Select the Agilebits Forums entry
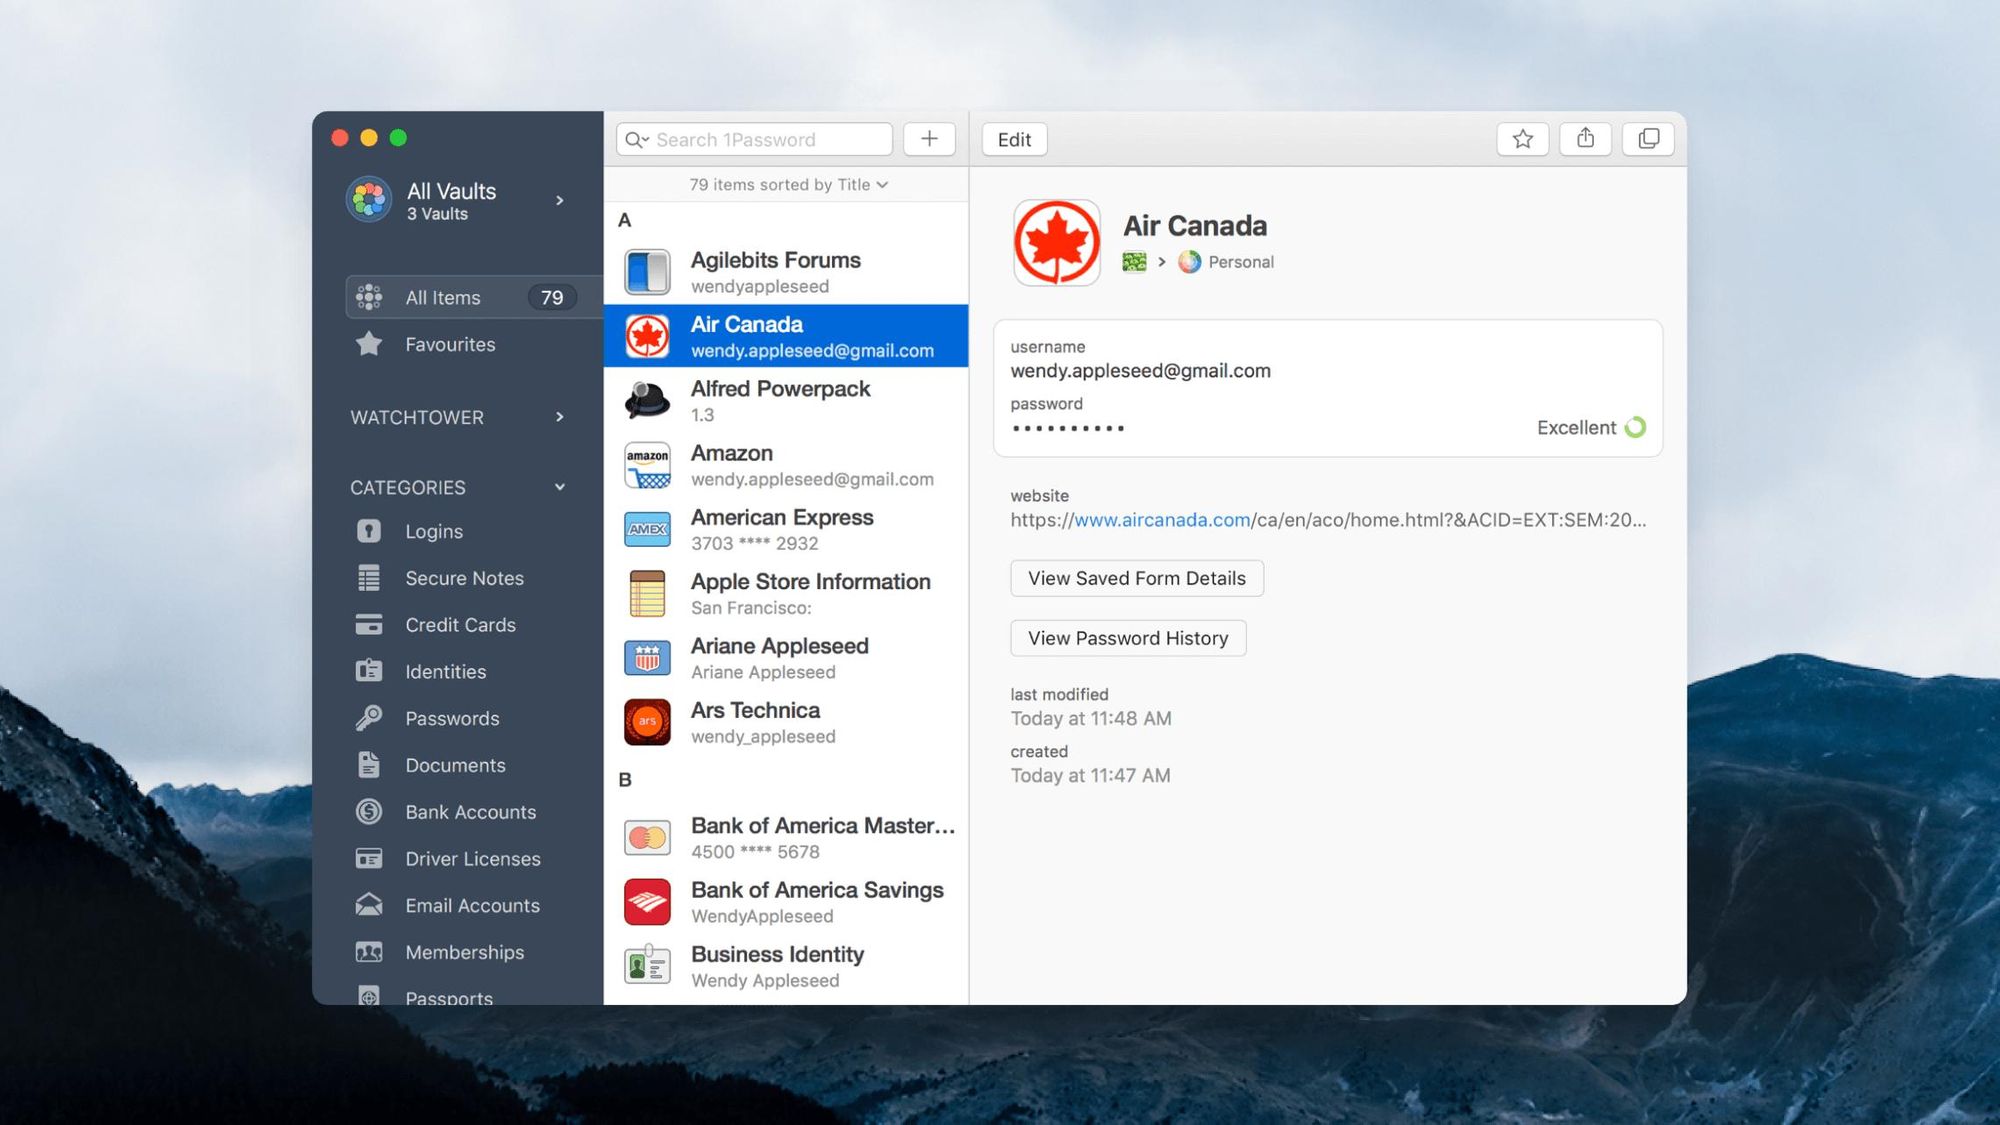The image size is (2000, 1125). click(786, 272)
